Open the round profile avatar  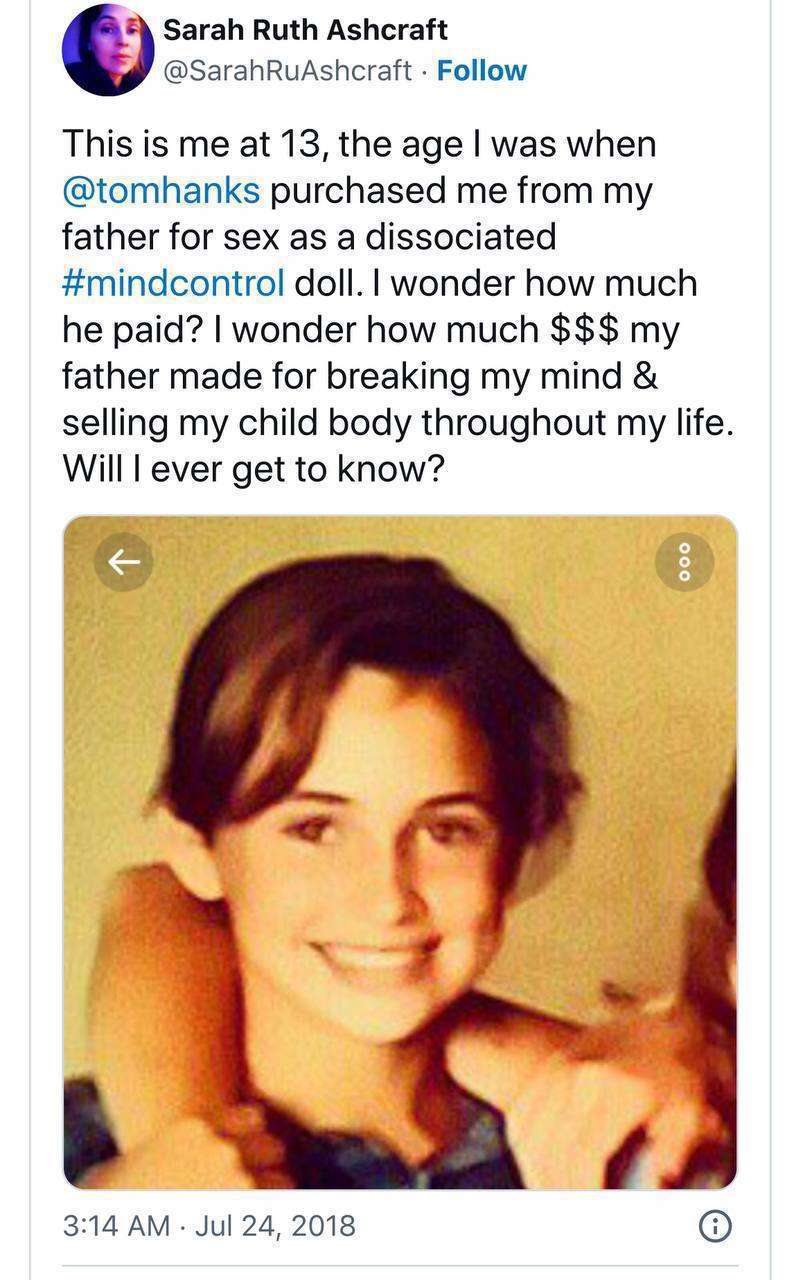[107, 50]
